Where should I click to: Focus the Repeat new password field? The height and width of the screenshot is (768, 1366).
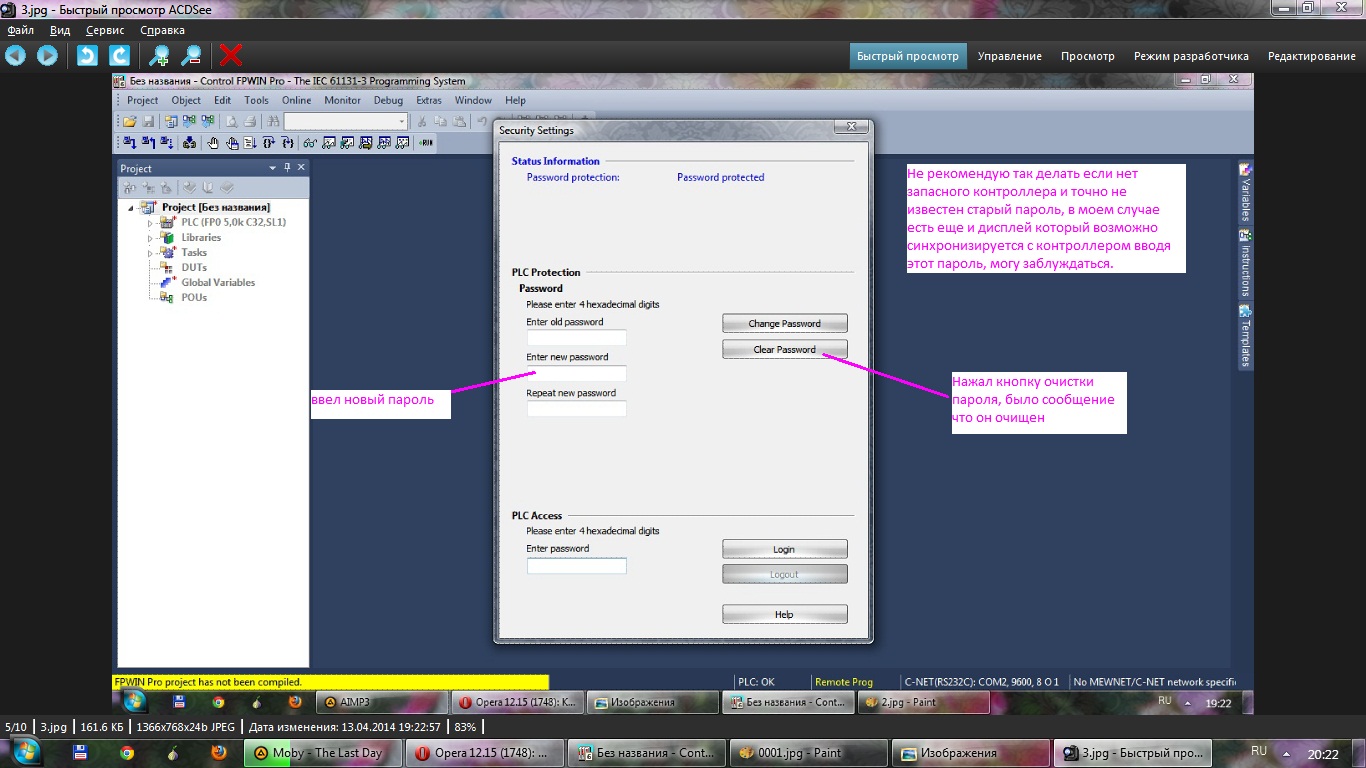click(577, 408)
